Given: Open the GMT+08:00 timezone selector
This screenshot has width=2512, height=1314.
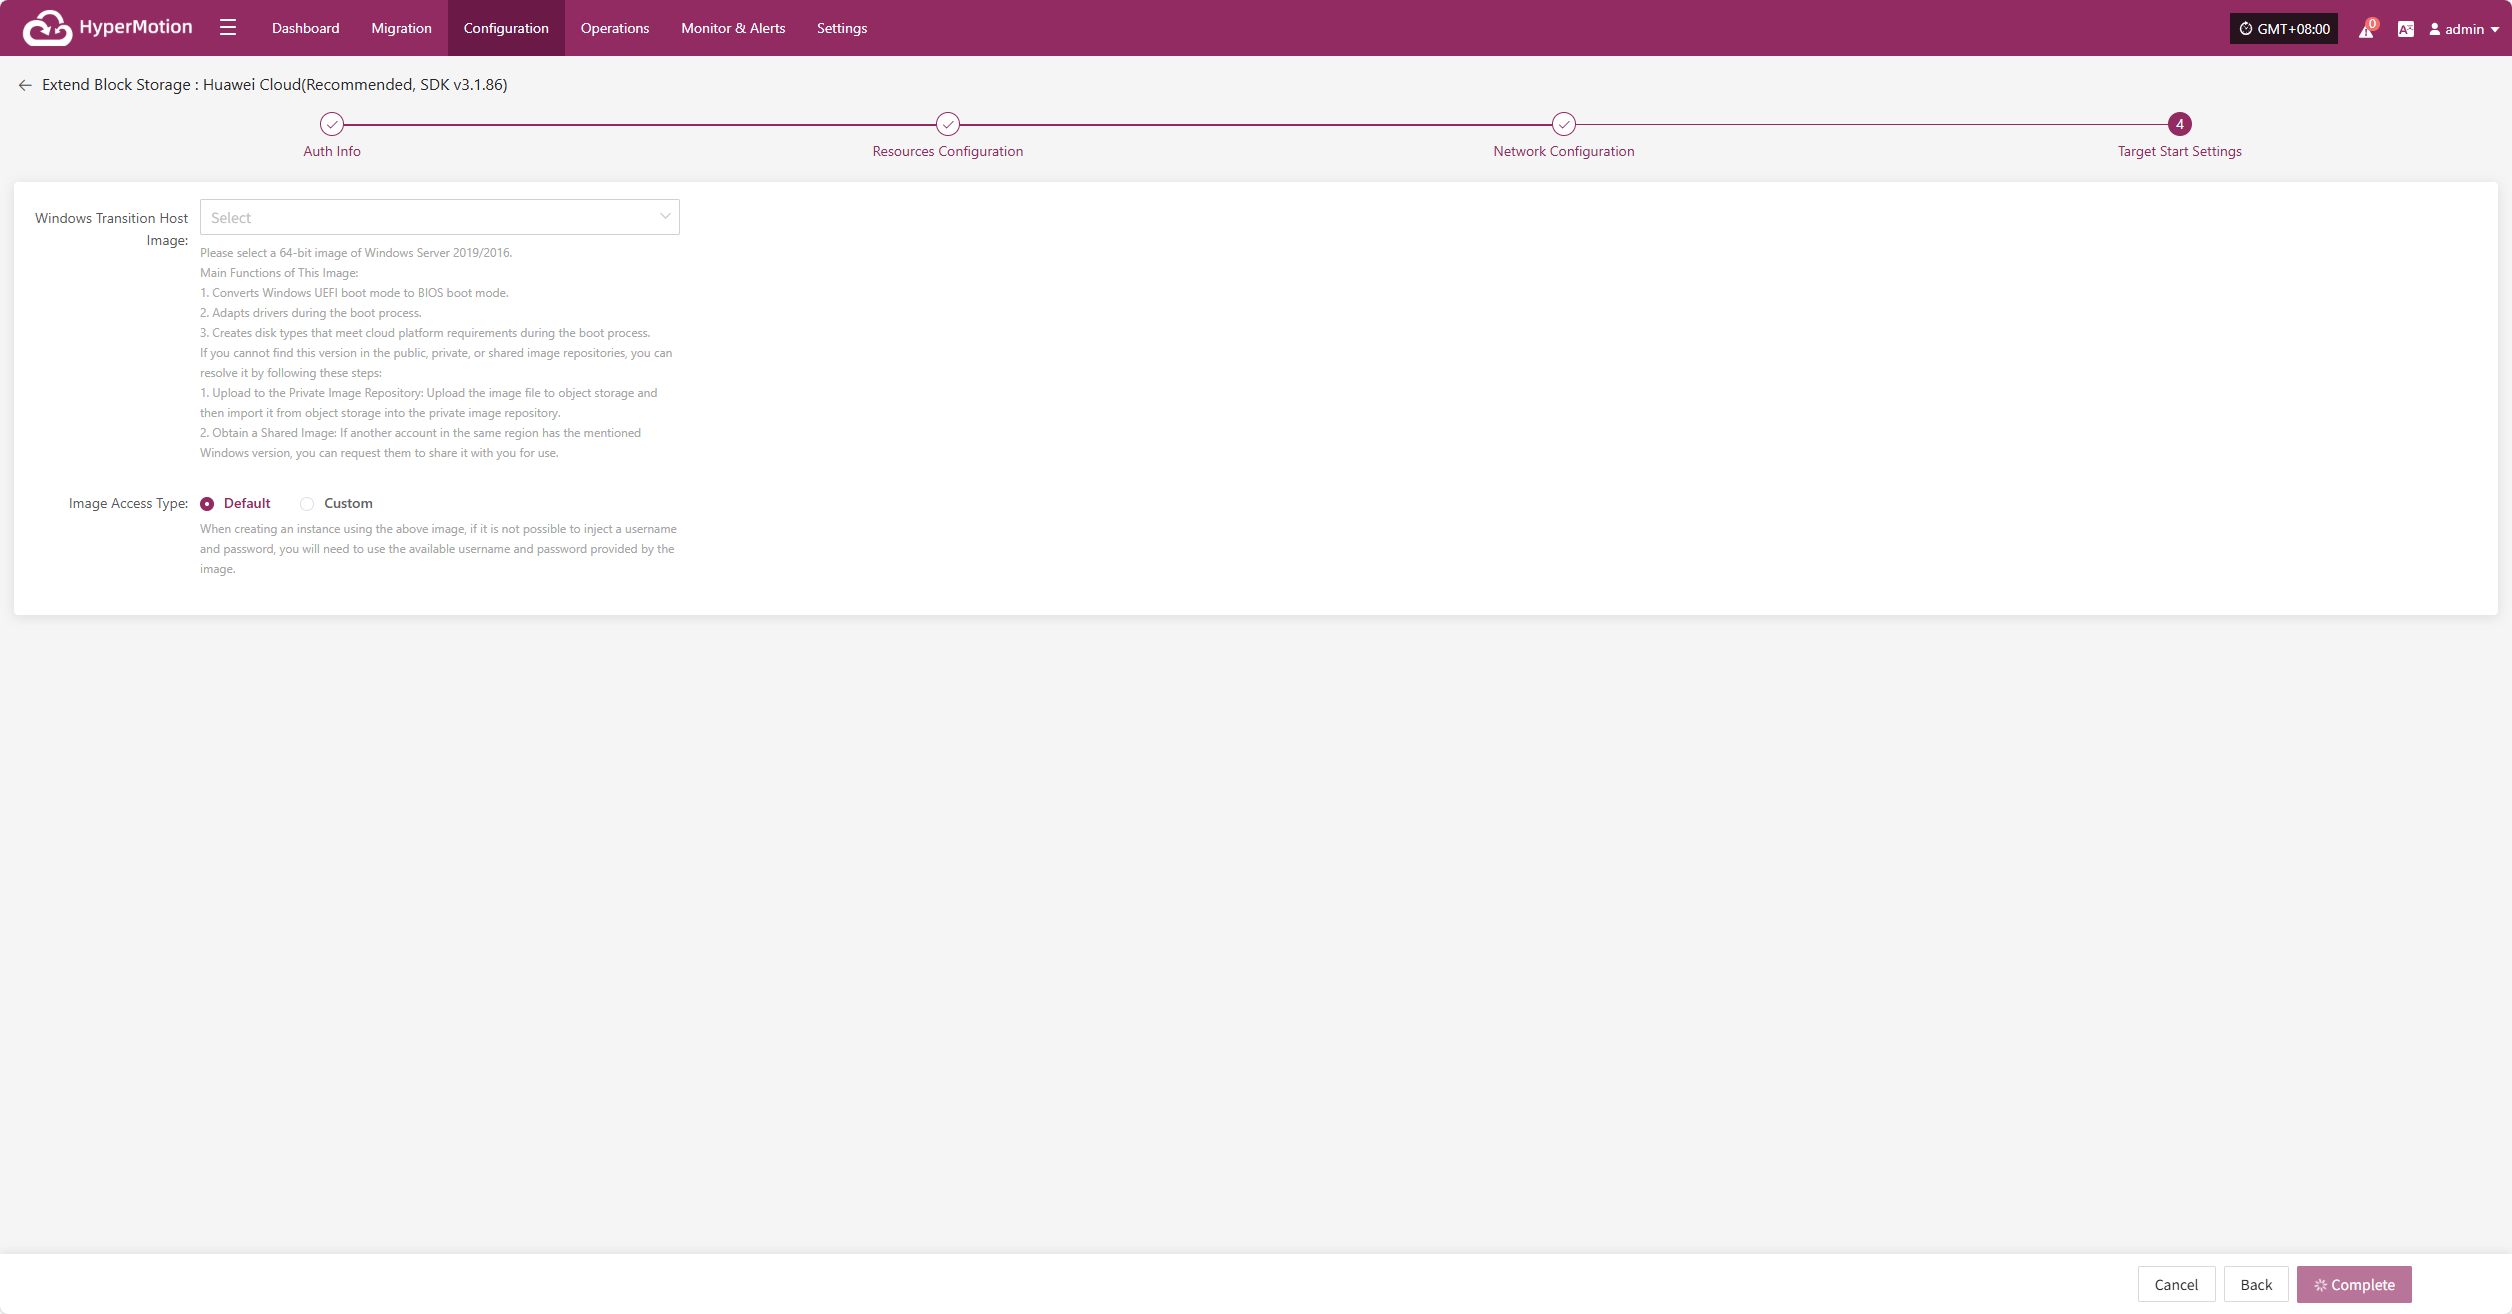Looking at the screenshot, I should pyautogui.click(x=2284, y=29).
